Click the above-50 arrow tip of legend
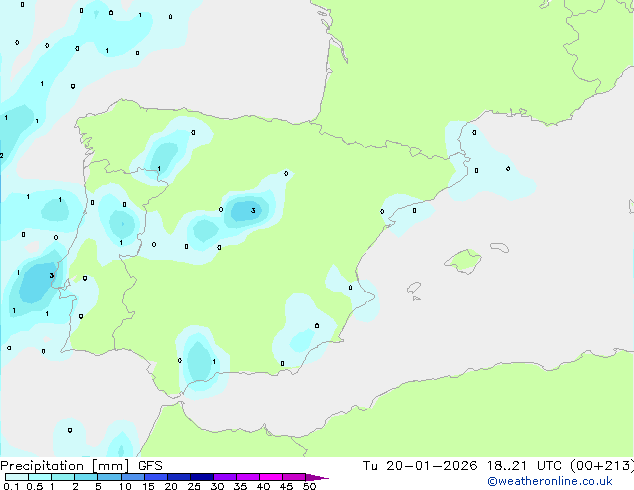Viewport: 634px width, 490px height. [317, 477]
